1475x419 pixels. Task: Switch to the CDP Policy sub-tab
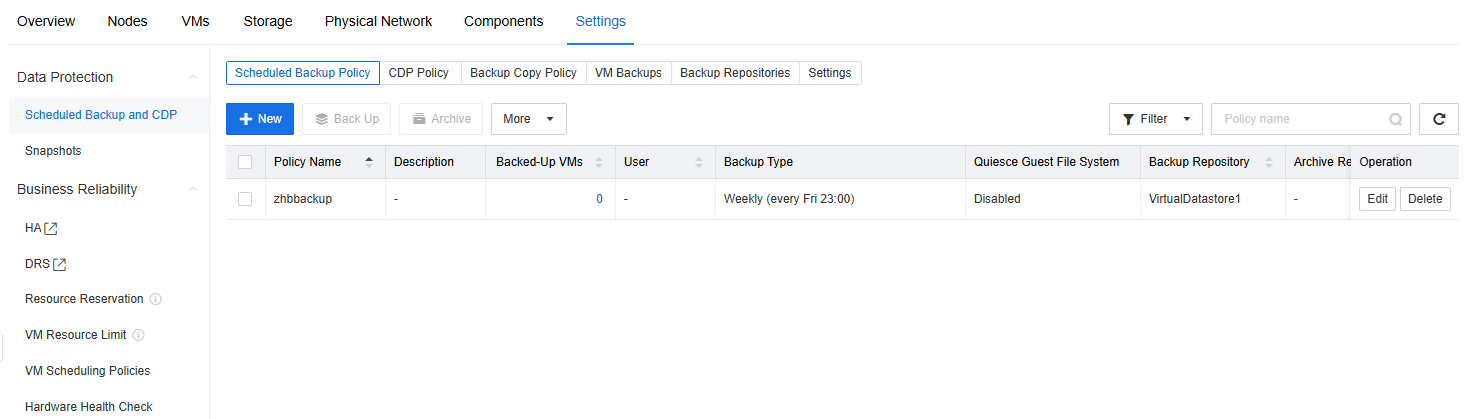point(419,73)
